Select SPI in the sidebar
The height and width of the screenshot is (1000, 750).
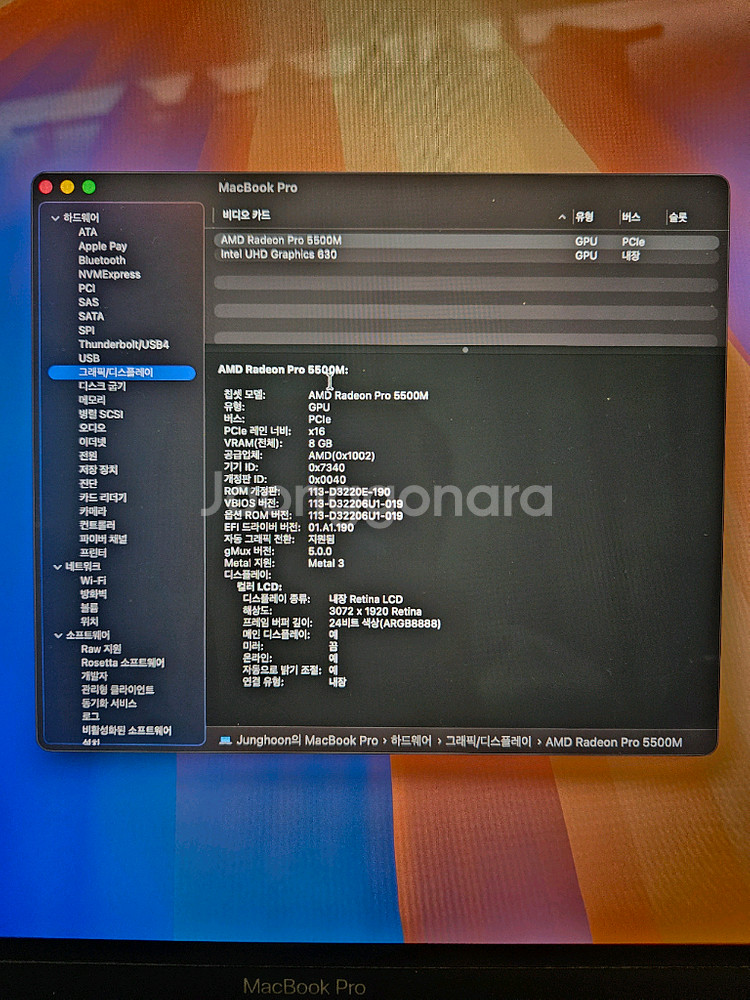click(86, 330)
